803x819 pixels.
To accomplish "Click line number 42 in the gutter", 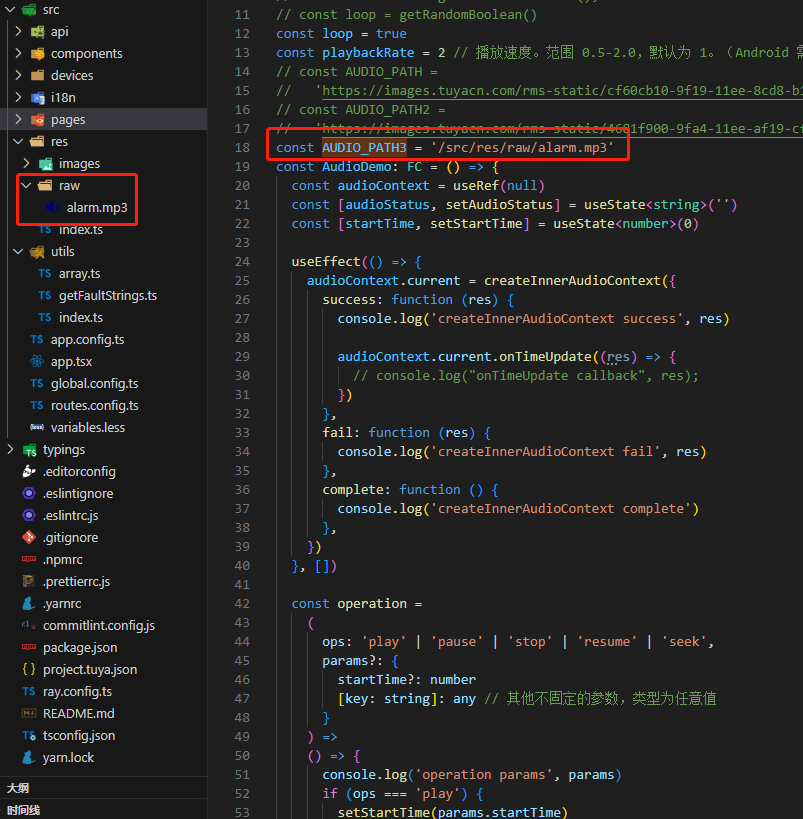I will point(242,604).
